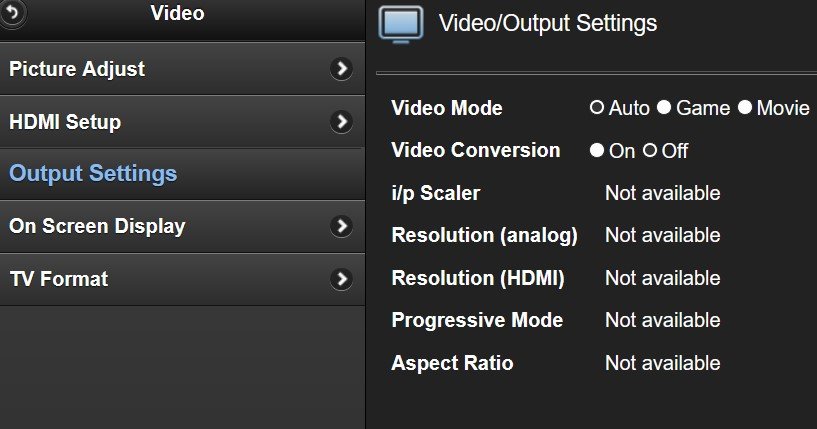Open the Picture Adjust menu item

[77, 69]
